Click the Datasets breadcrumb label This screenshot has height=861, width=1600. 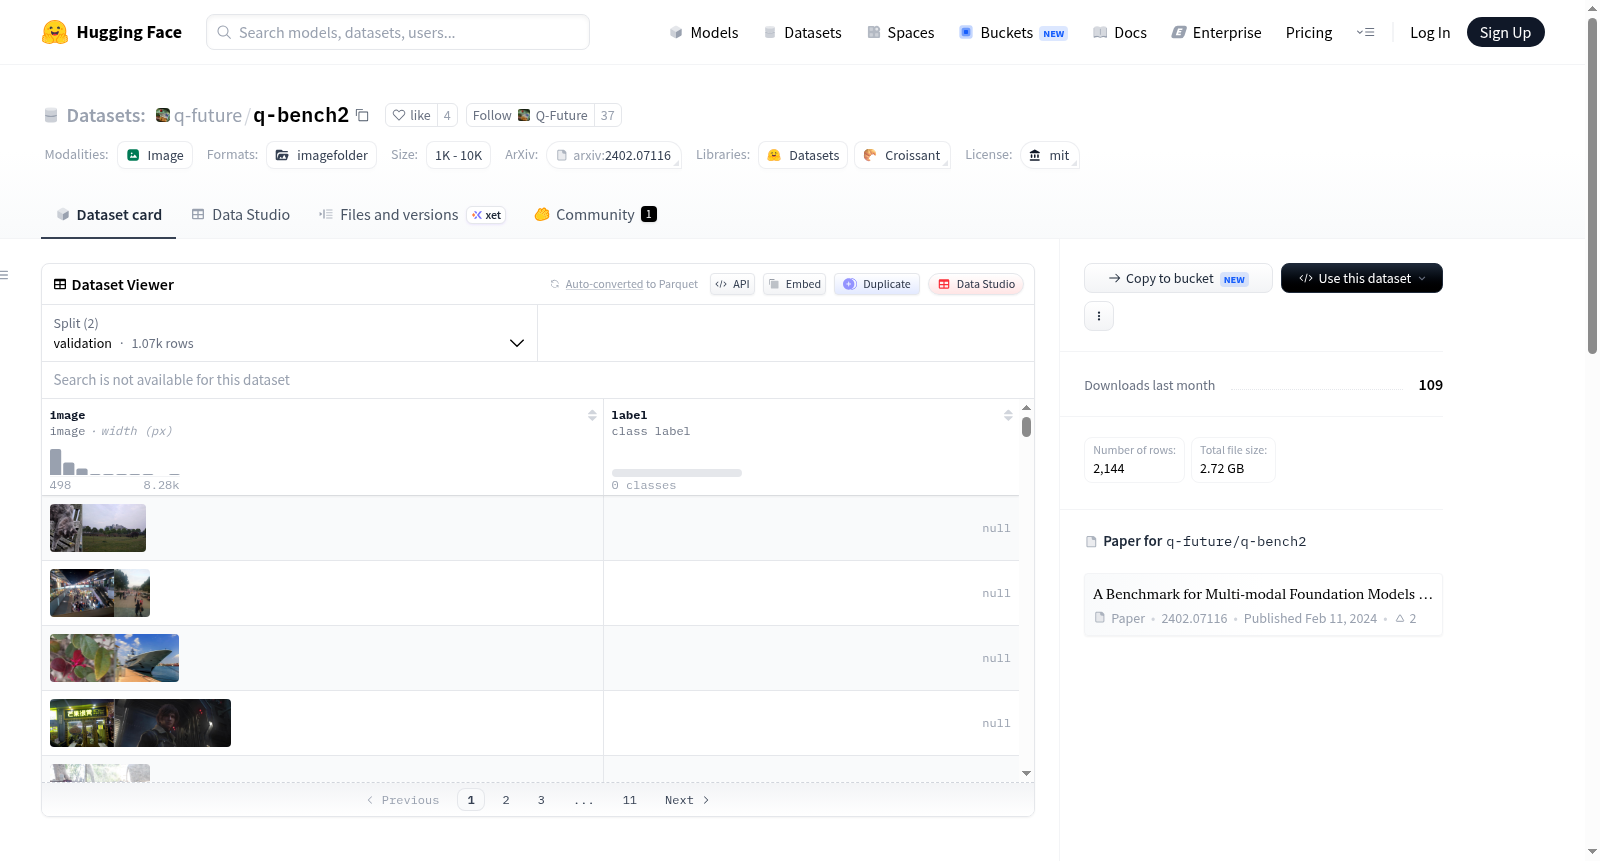[106, 116]
